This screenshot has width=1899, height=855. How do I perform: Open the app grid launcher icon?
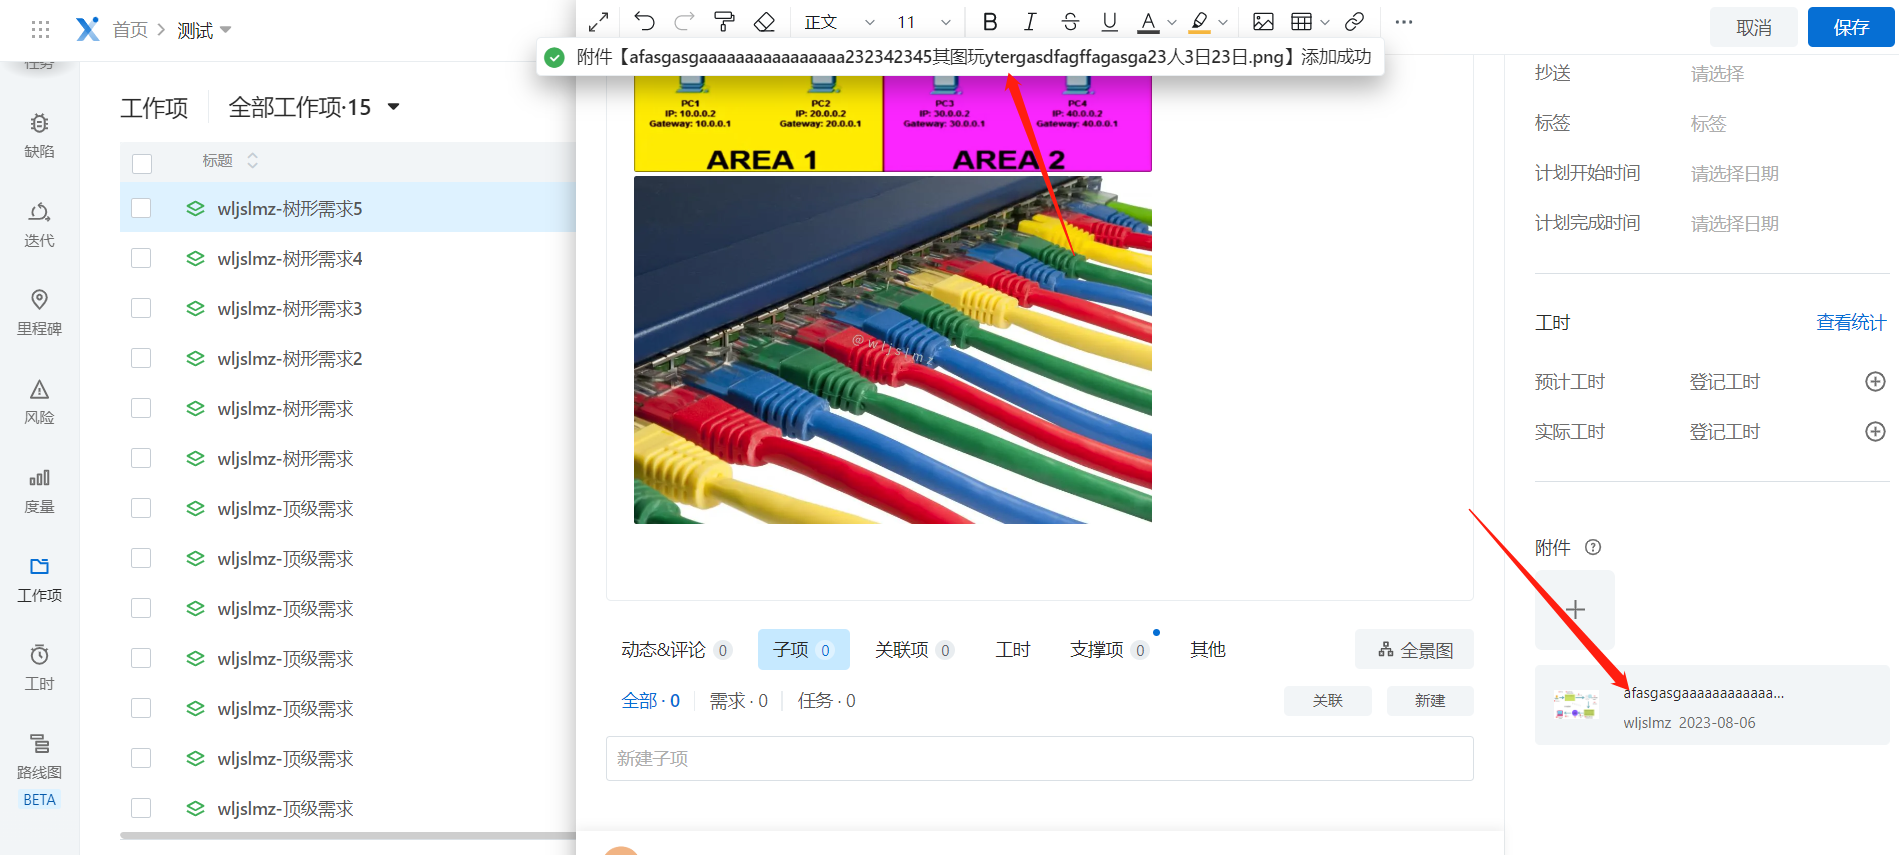[x=40, y=30]
